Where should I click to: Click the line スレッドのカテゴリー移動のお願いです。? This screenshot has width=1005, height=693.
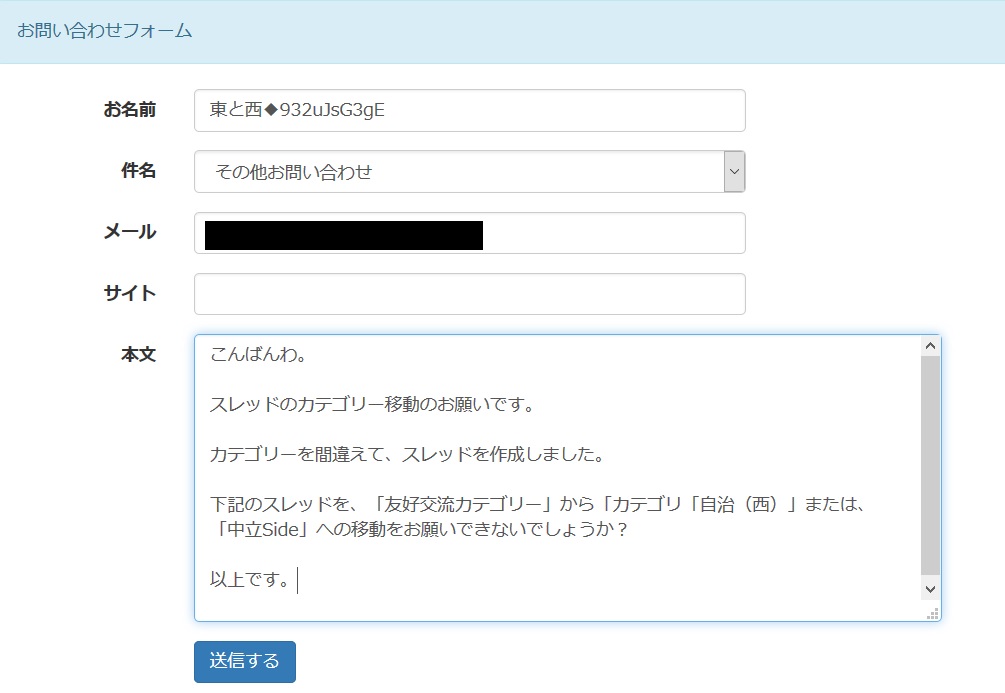(372, 405)
